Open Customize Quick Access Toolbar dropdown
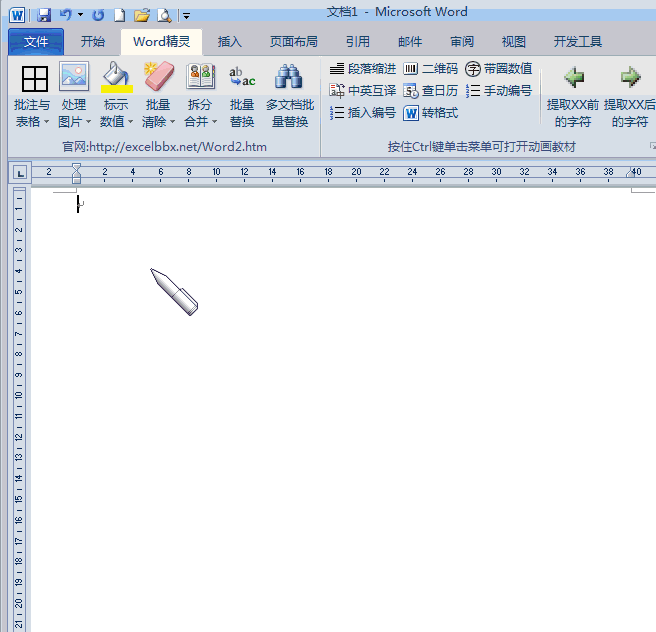The image size is (656, 632). pyautogui.click(x=187, y=16)
